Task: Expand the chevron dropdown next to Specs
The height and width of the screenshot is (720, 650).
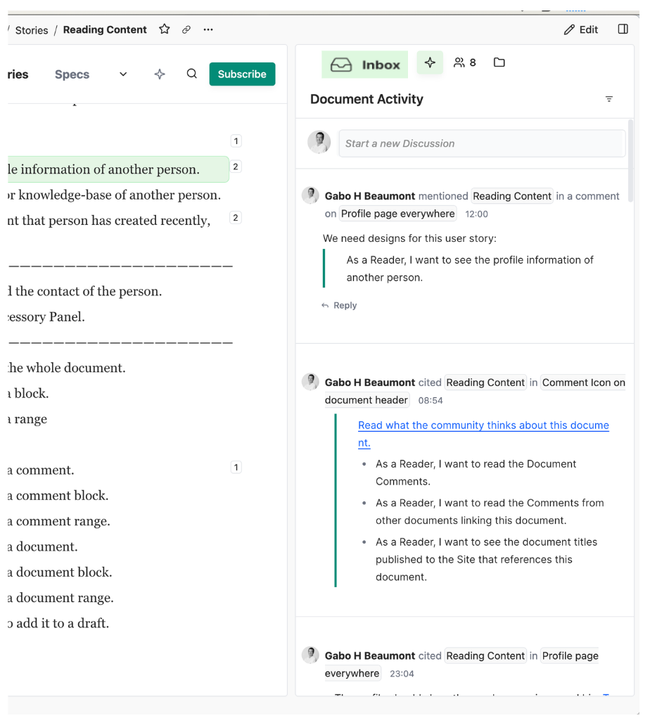Action: (x=123, y=74)
